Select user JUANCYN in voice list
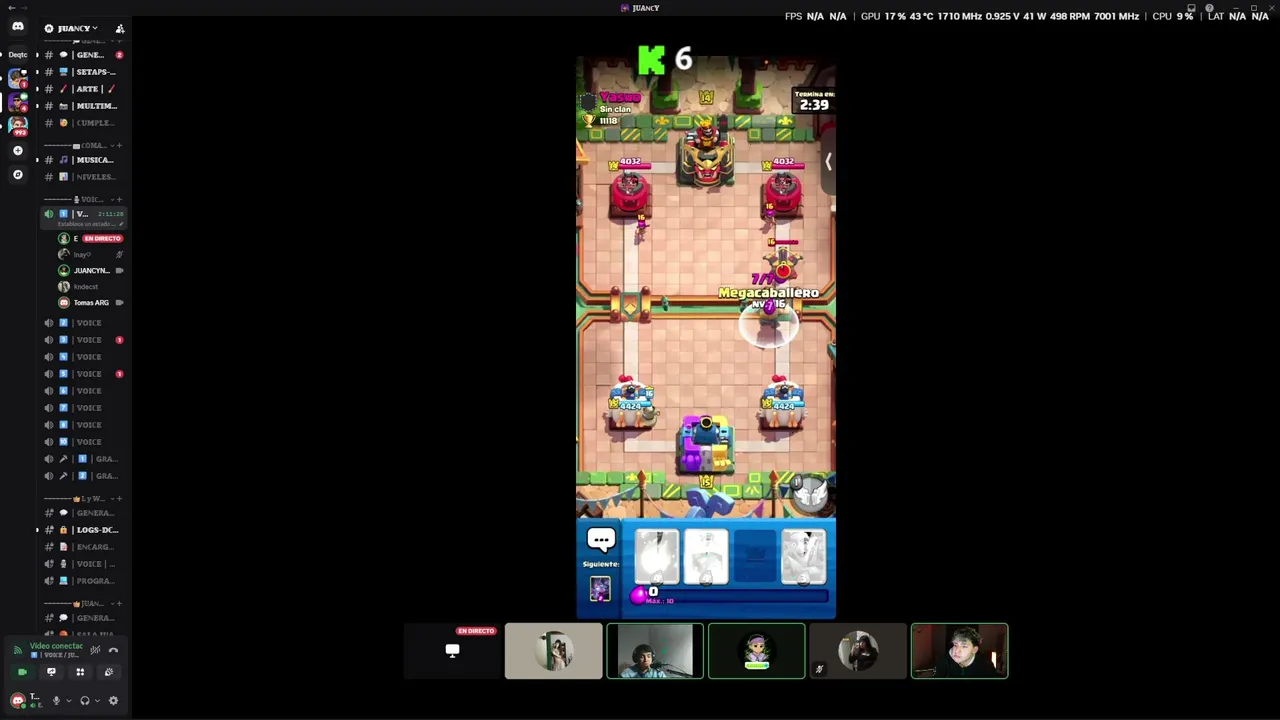Screen dimensions: 1280x720 coord(91,271)
